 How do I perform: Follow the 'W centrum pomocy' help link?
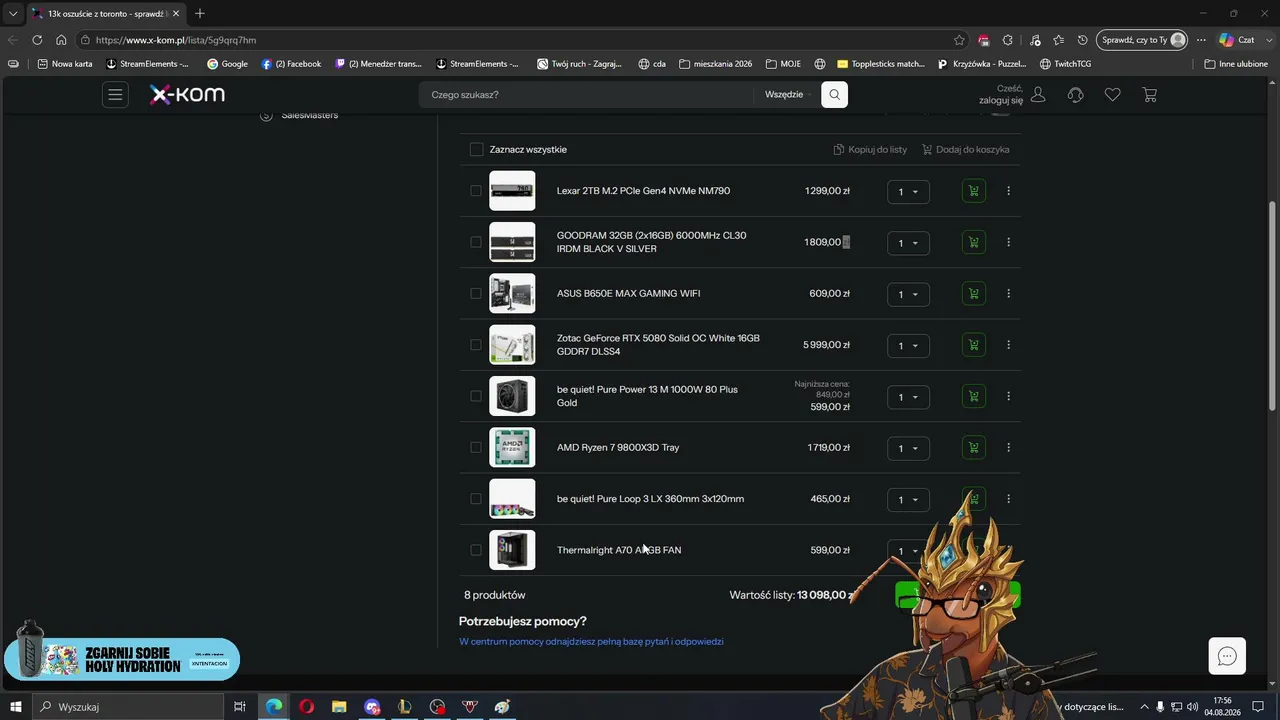[591, 642]
